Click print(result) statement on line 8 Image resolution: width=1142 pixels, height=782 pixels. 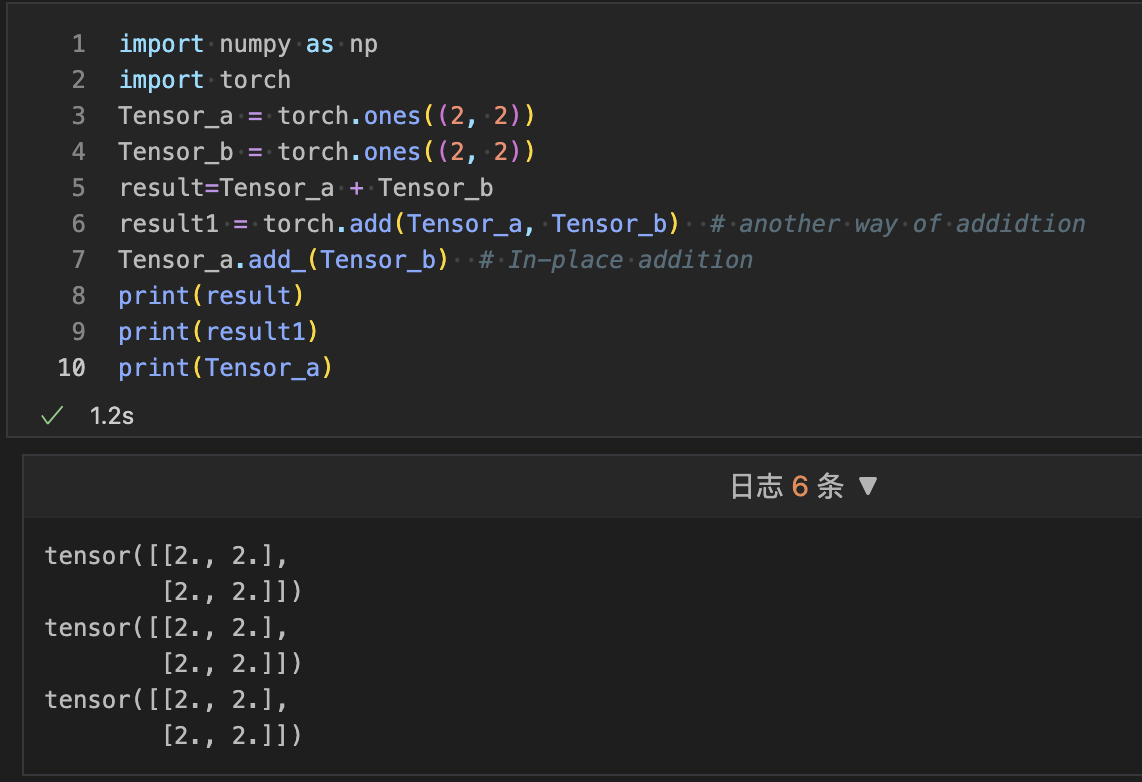coord(211,296)
